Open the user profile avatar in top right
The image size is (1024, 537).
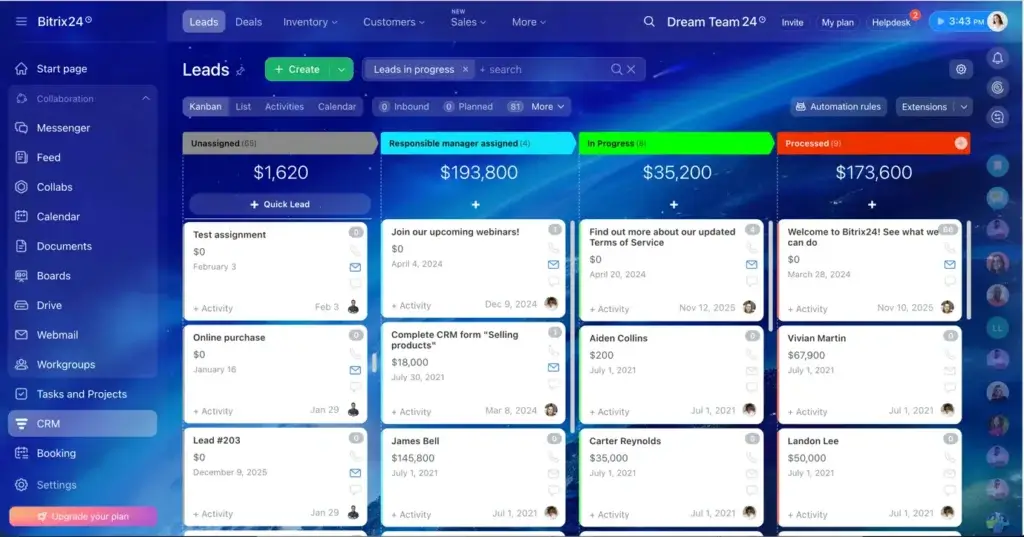point(997,22)
